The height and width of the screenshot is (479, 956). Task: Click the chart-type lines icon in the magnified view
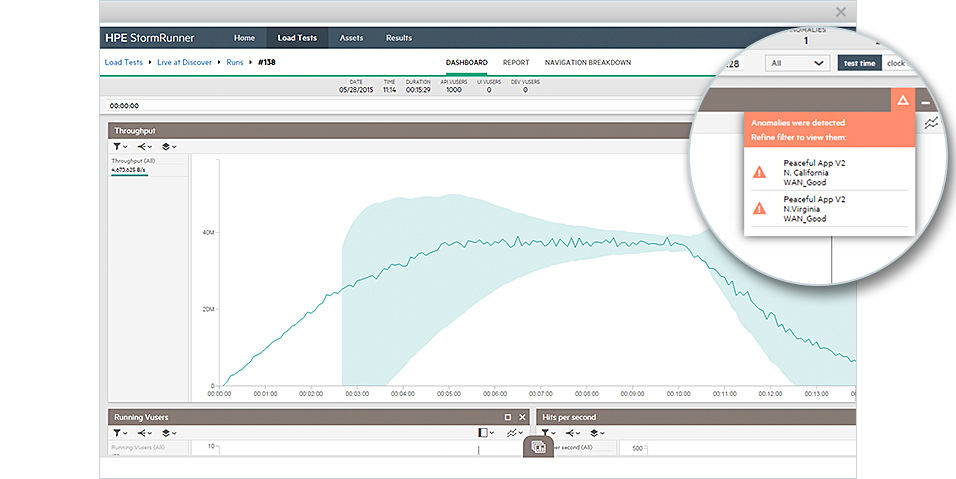[931, 124]
